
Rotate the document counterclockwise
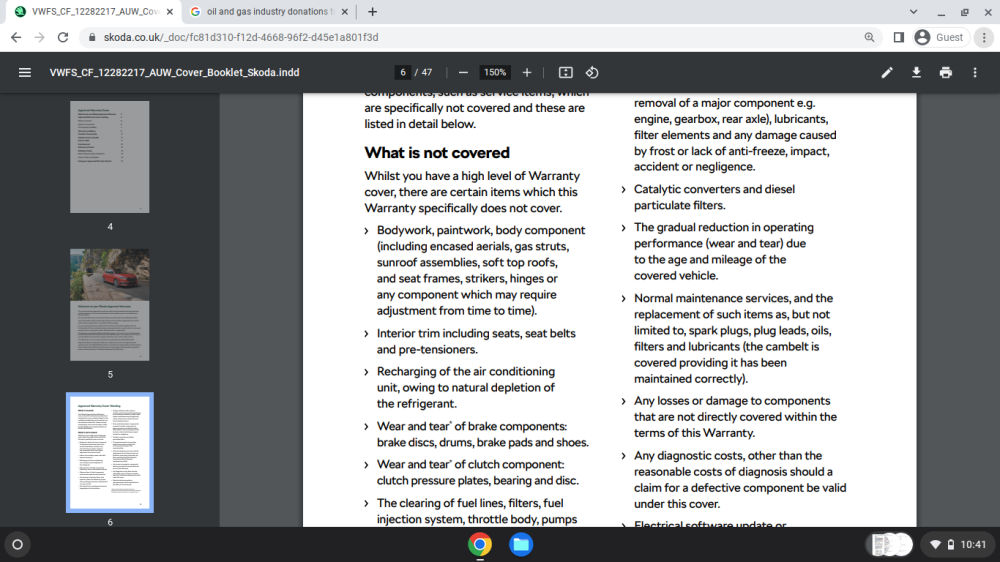(592, 73)
